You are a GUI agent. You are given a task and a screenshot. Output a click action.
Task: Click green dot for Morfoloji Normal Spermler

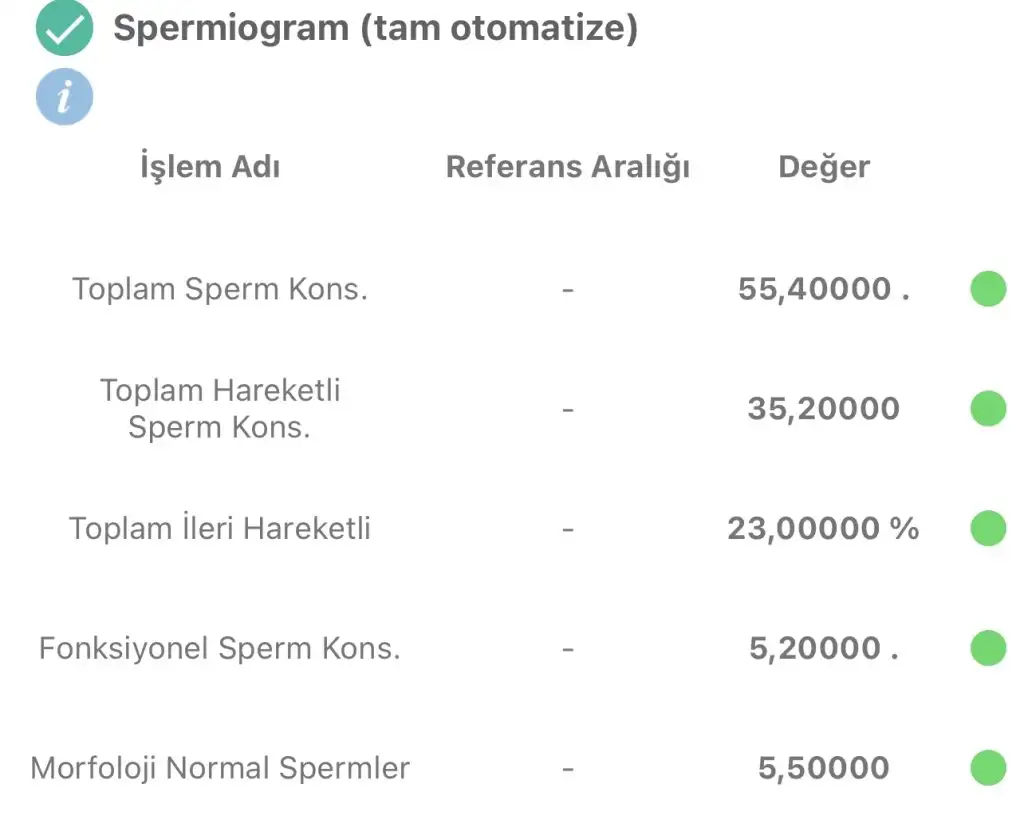tap(988, 768)
